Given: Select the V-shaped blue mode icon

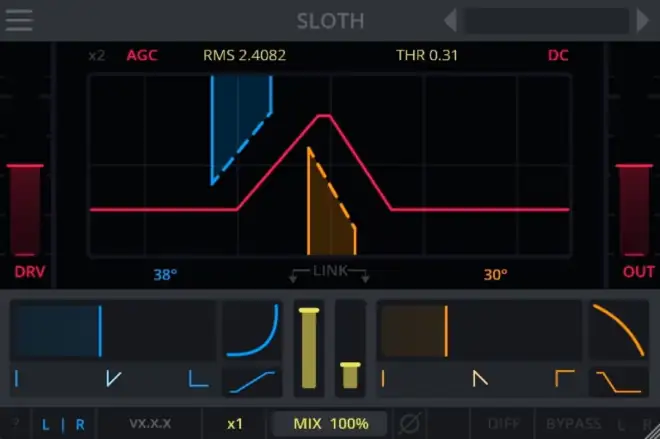Looking at the screenshot, I should click(x=113, y=378).
